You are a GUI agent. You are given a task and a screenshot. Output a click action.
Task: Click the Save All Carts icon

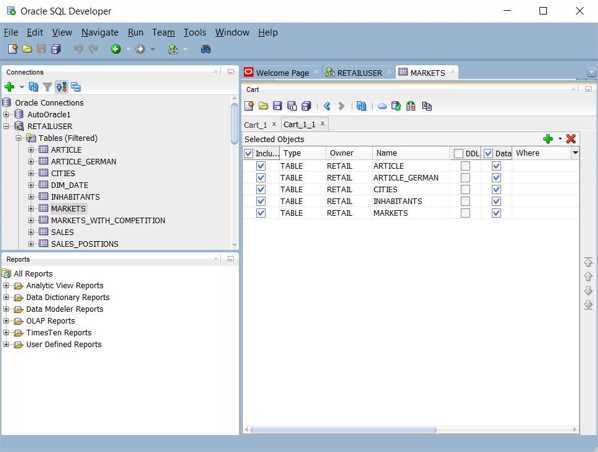[x=306, y=106]
